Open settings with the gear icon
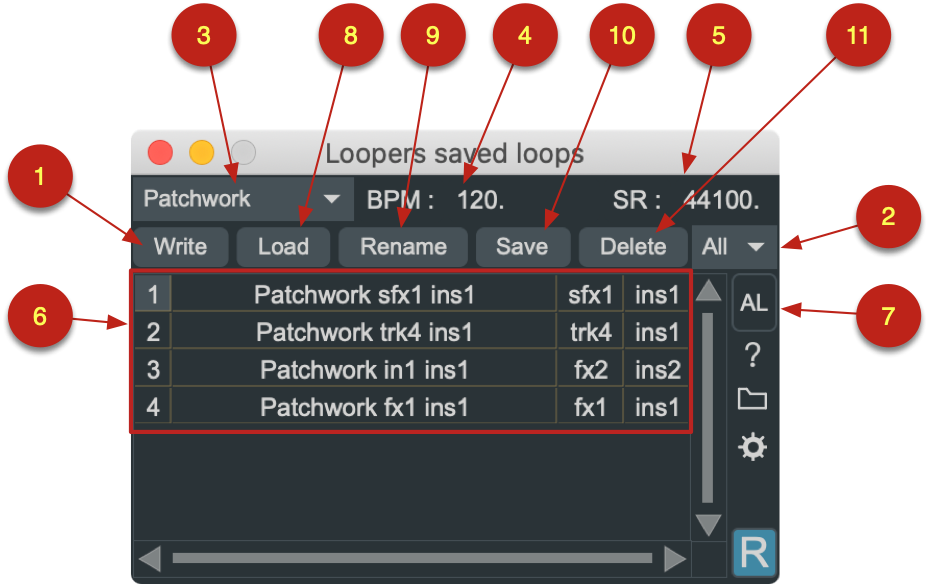This screenshot has height=586, width=928. coord(752,447)
